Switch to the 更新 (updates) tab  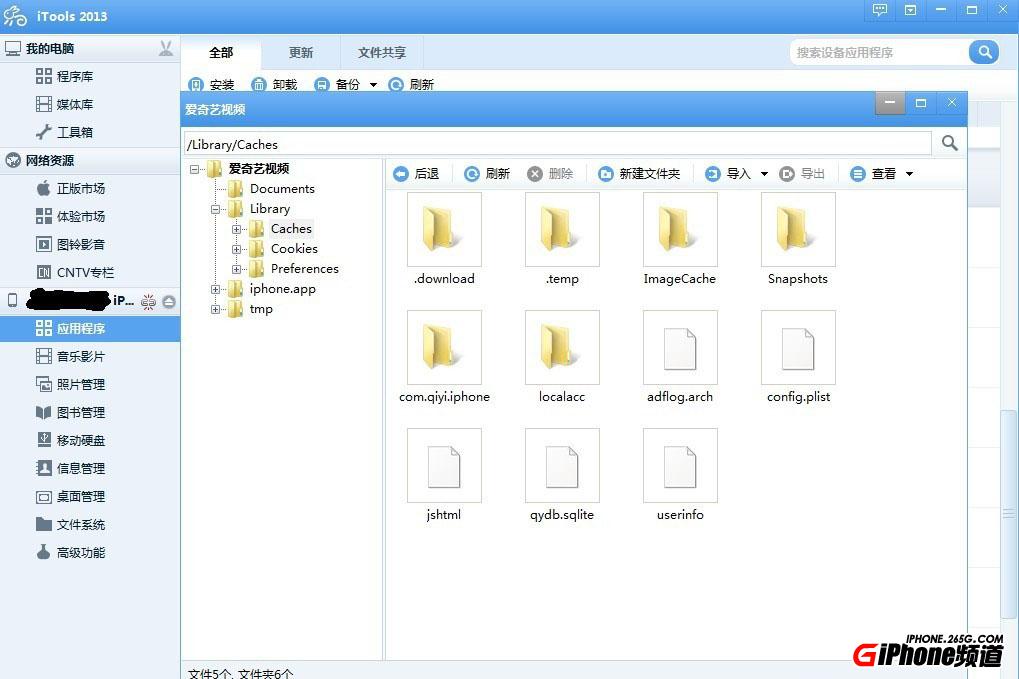tap(299, 53)
